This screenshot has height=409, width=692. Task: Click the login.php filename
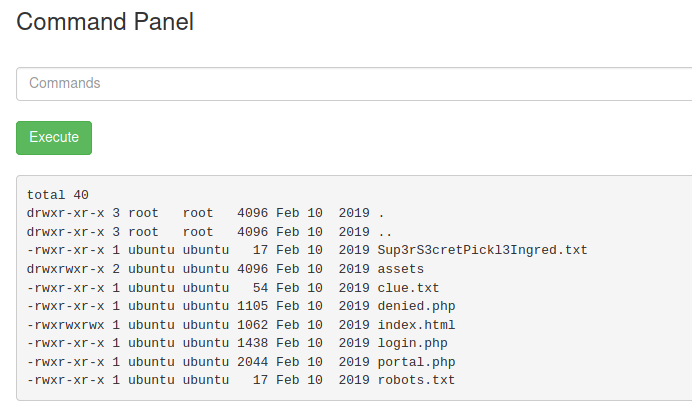point(412,343)
